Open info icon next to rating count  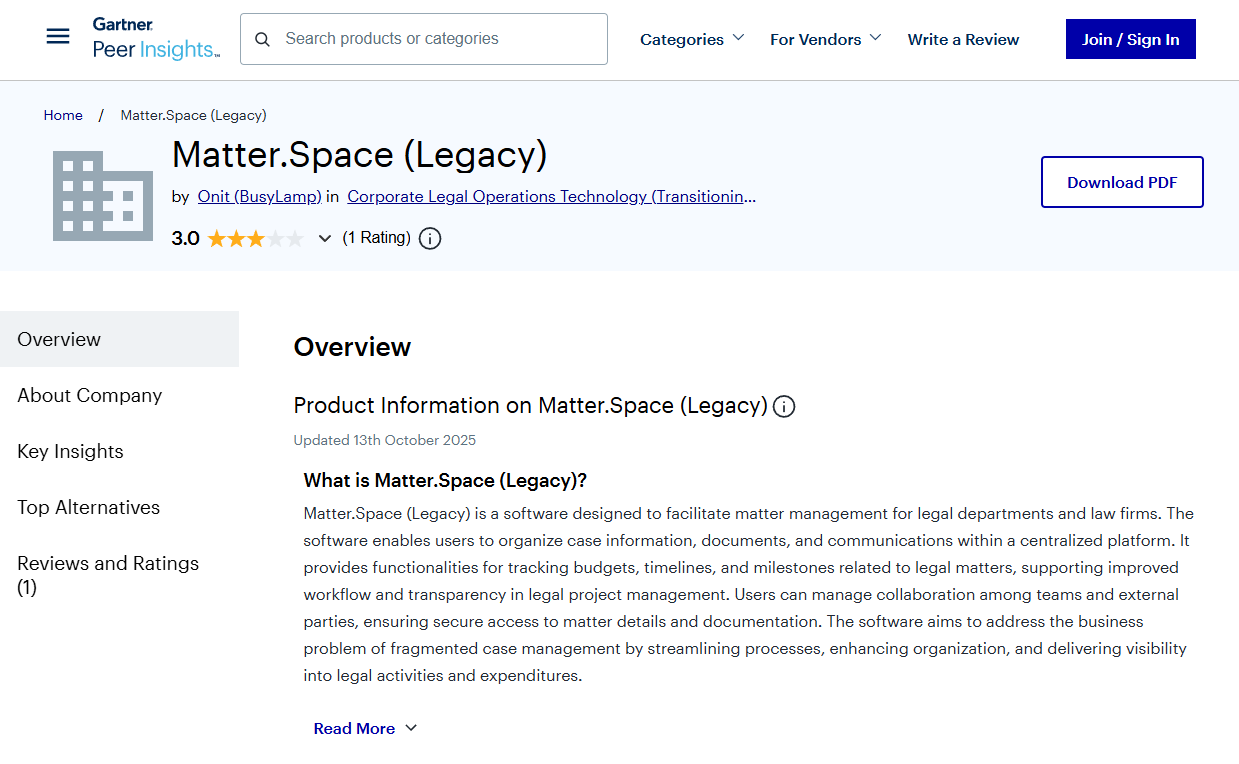(x=430, y=238)
